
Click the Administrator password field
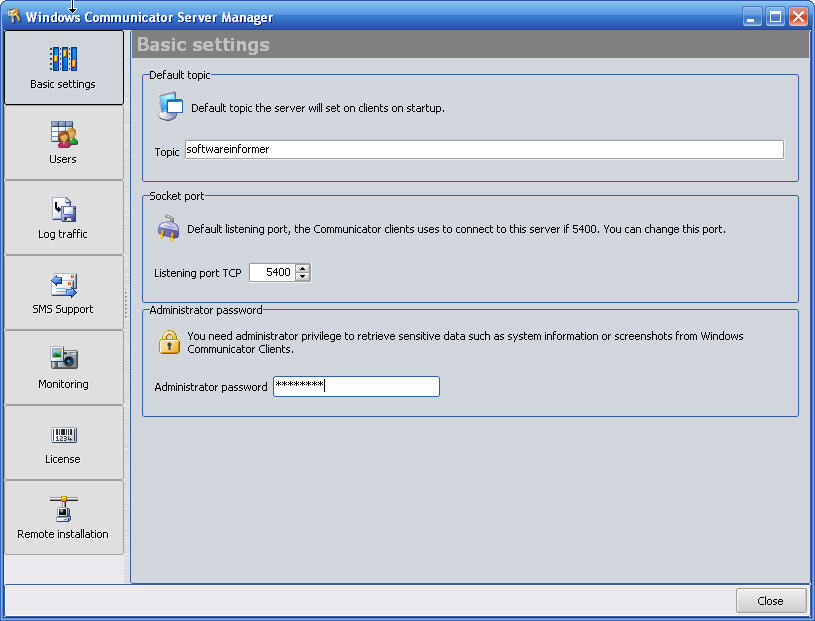[x=355, y=386]
